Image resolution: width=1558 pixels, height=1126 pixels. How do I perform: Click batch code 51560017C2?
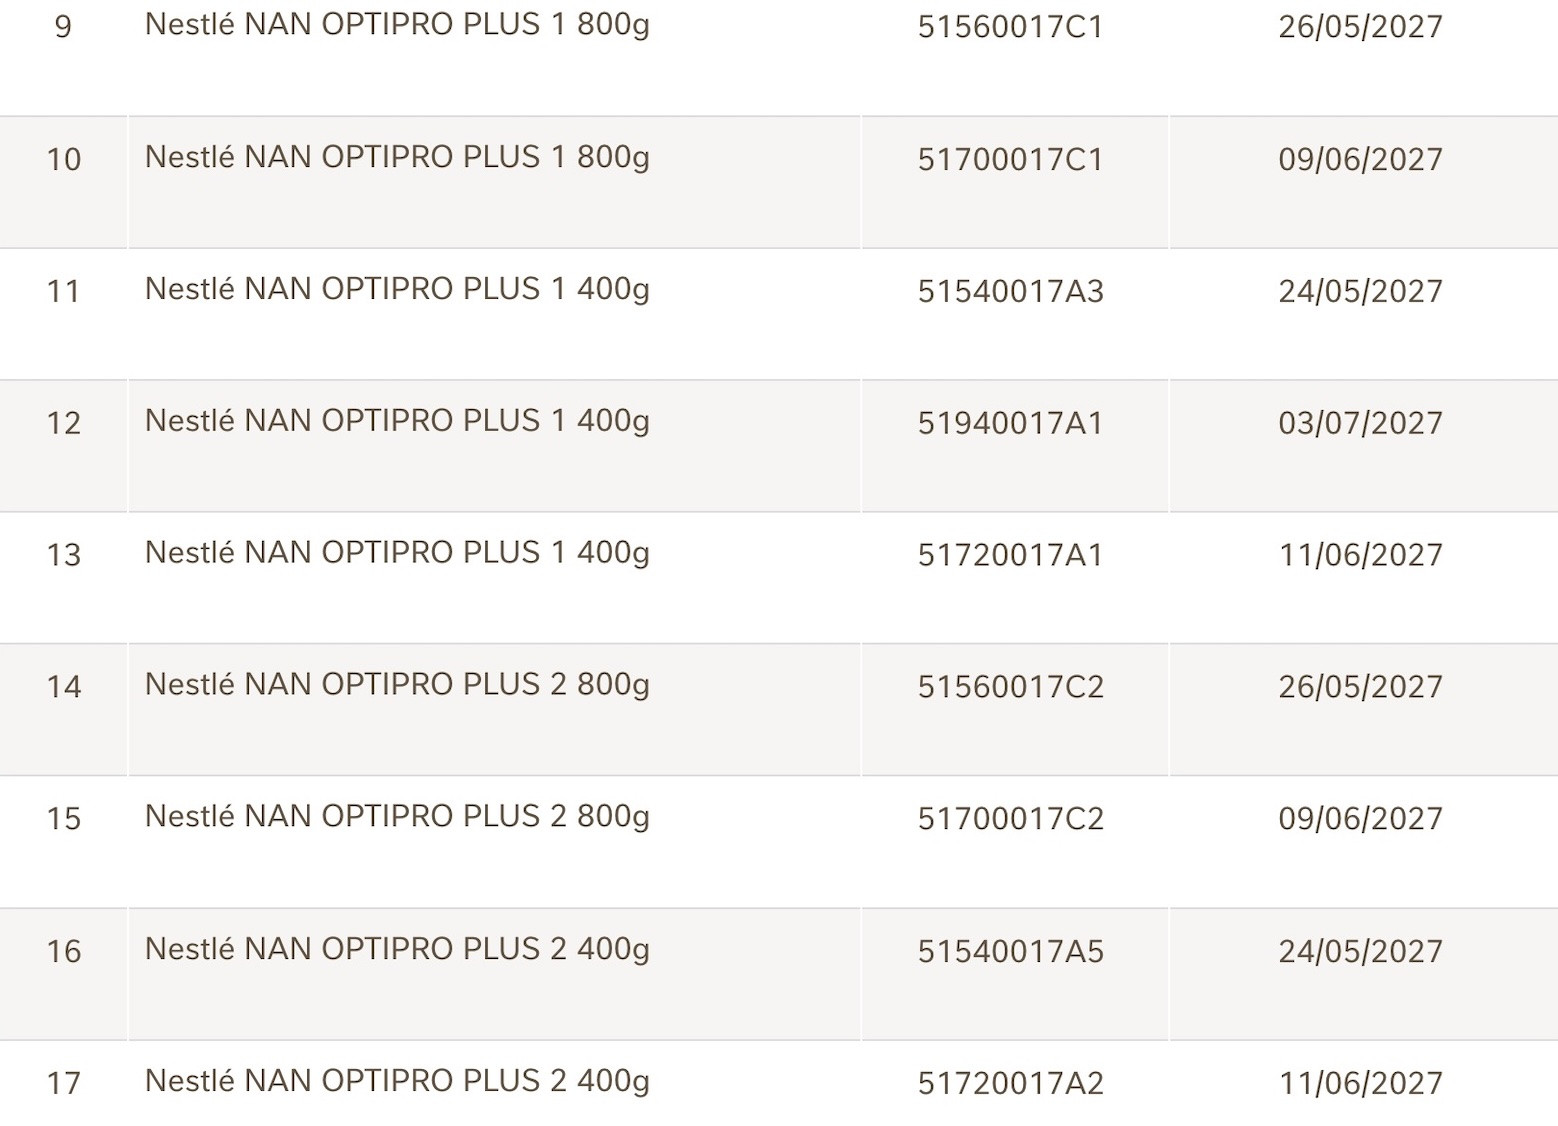coord(1010,687)
